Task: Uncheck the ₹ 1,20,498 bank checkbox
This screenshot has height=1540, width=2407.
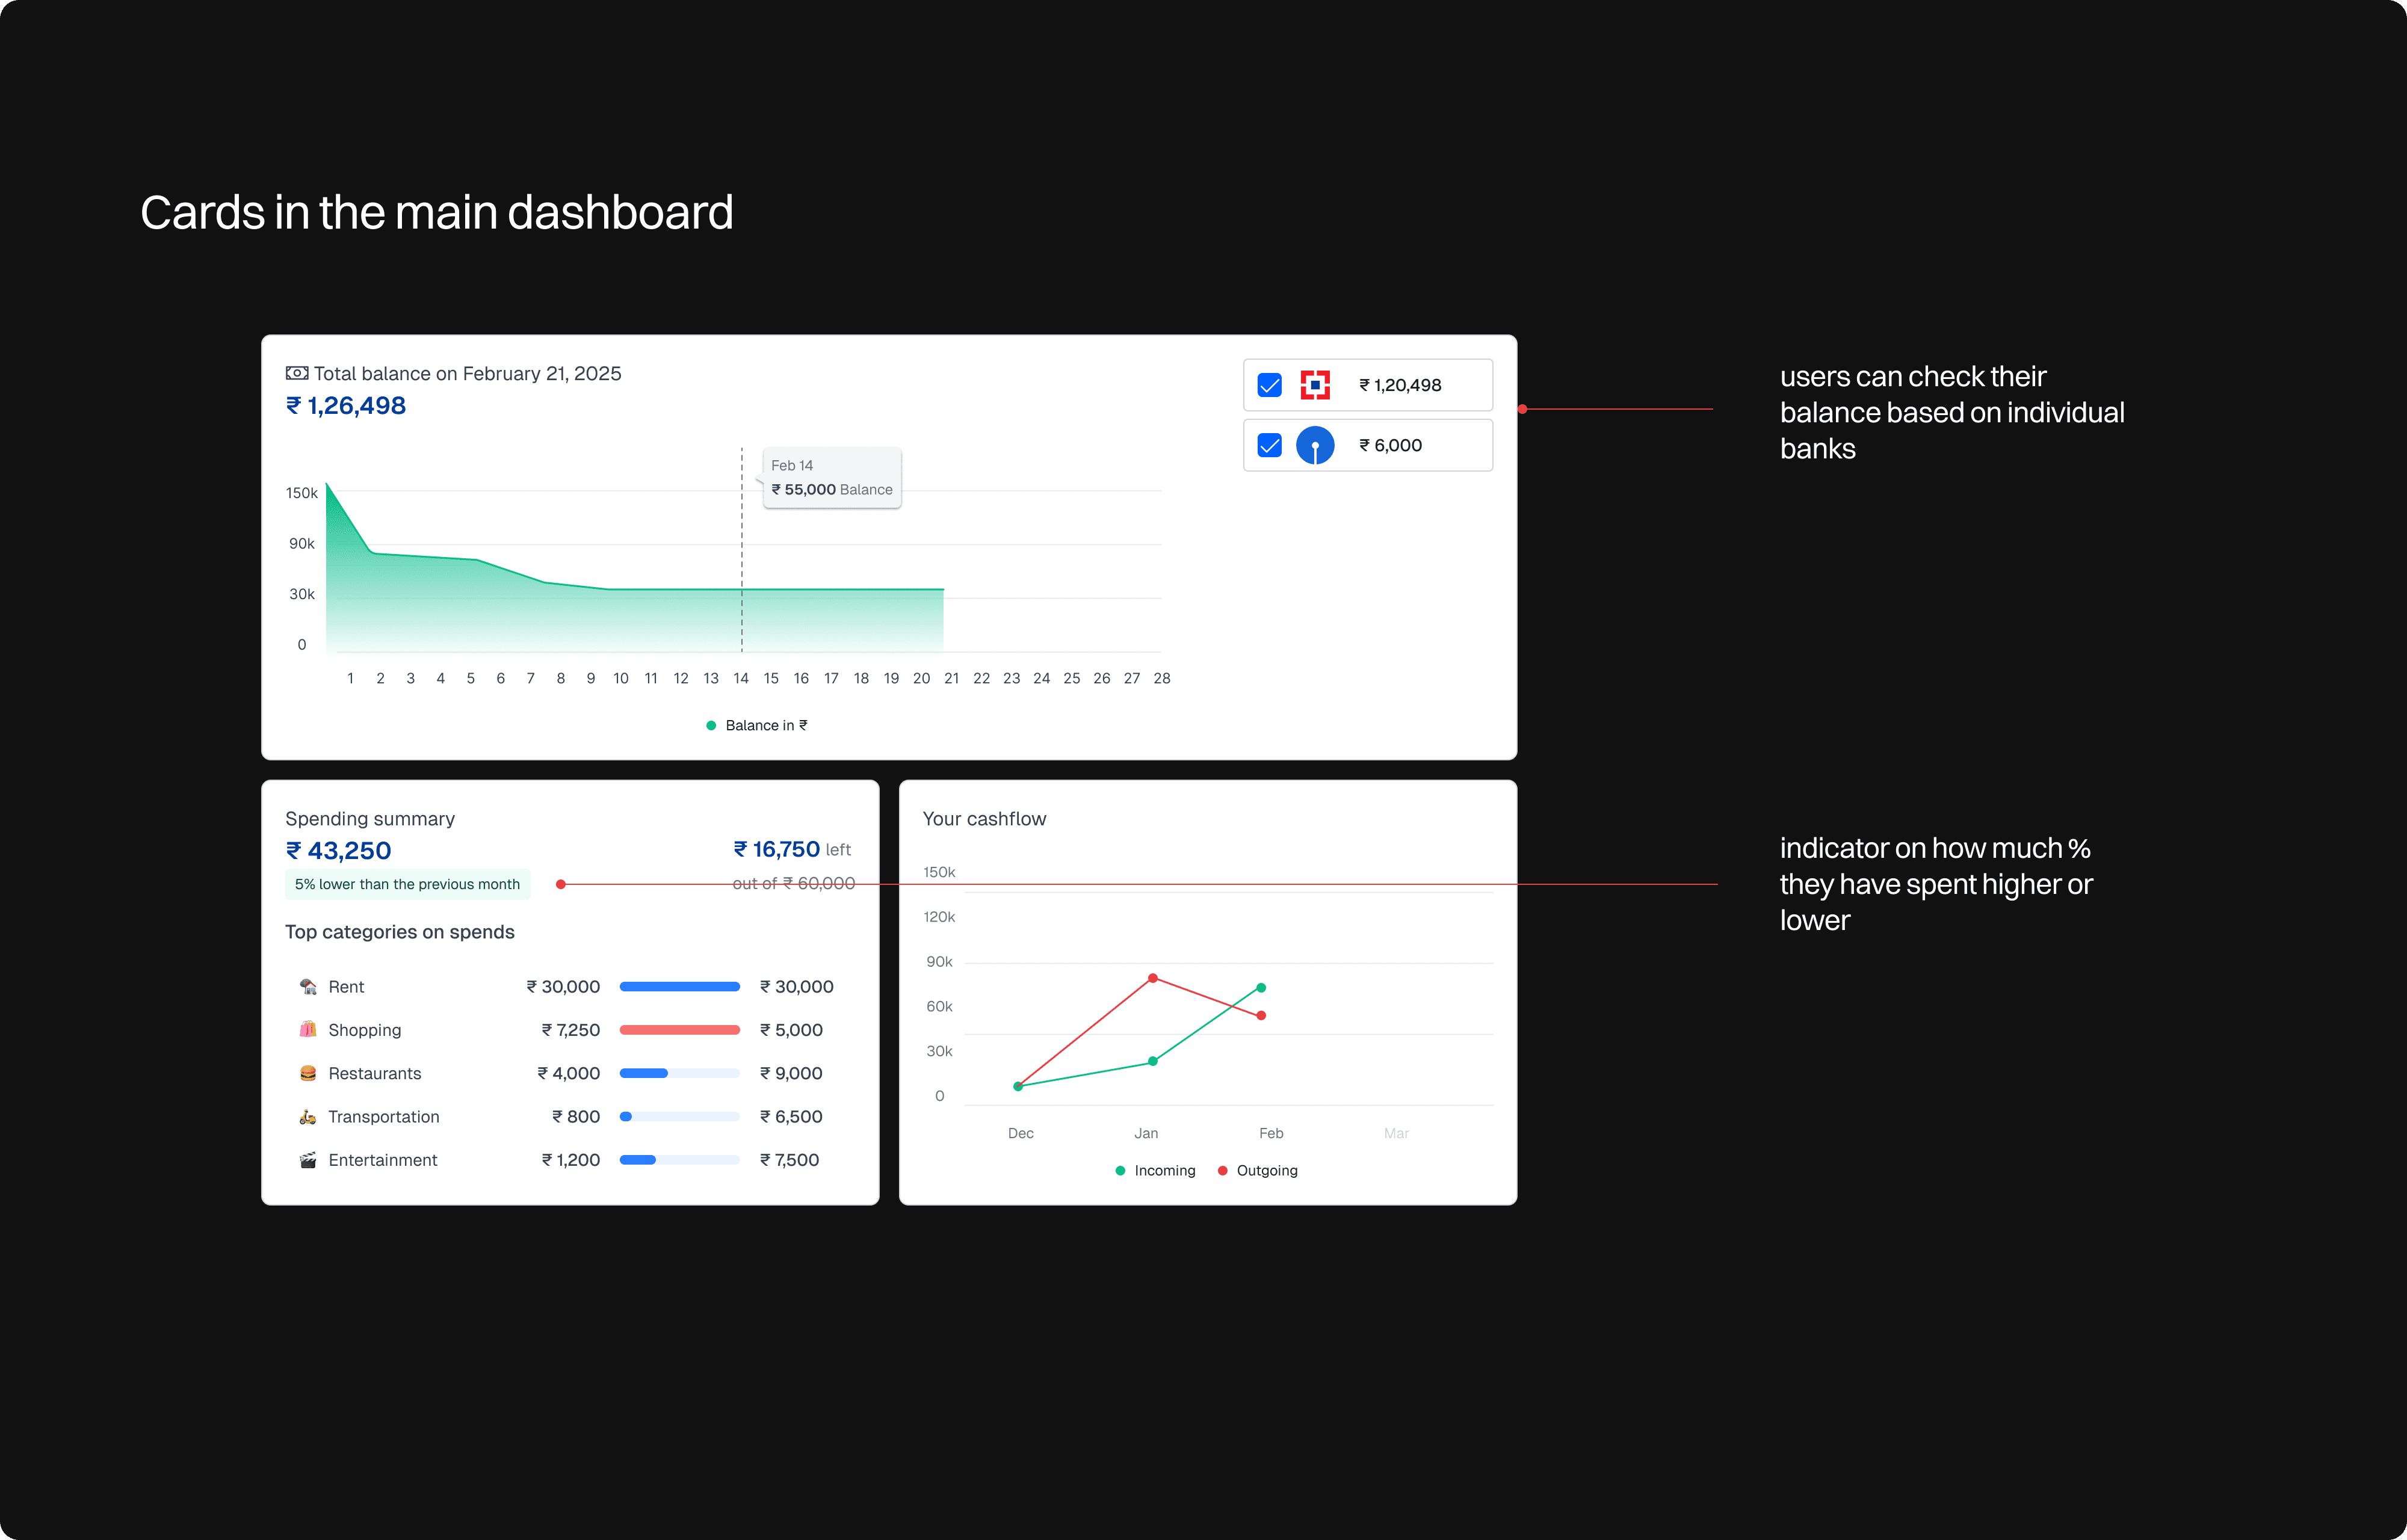Action: [1269, 385]
